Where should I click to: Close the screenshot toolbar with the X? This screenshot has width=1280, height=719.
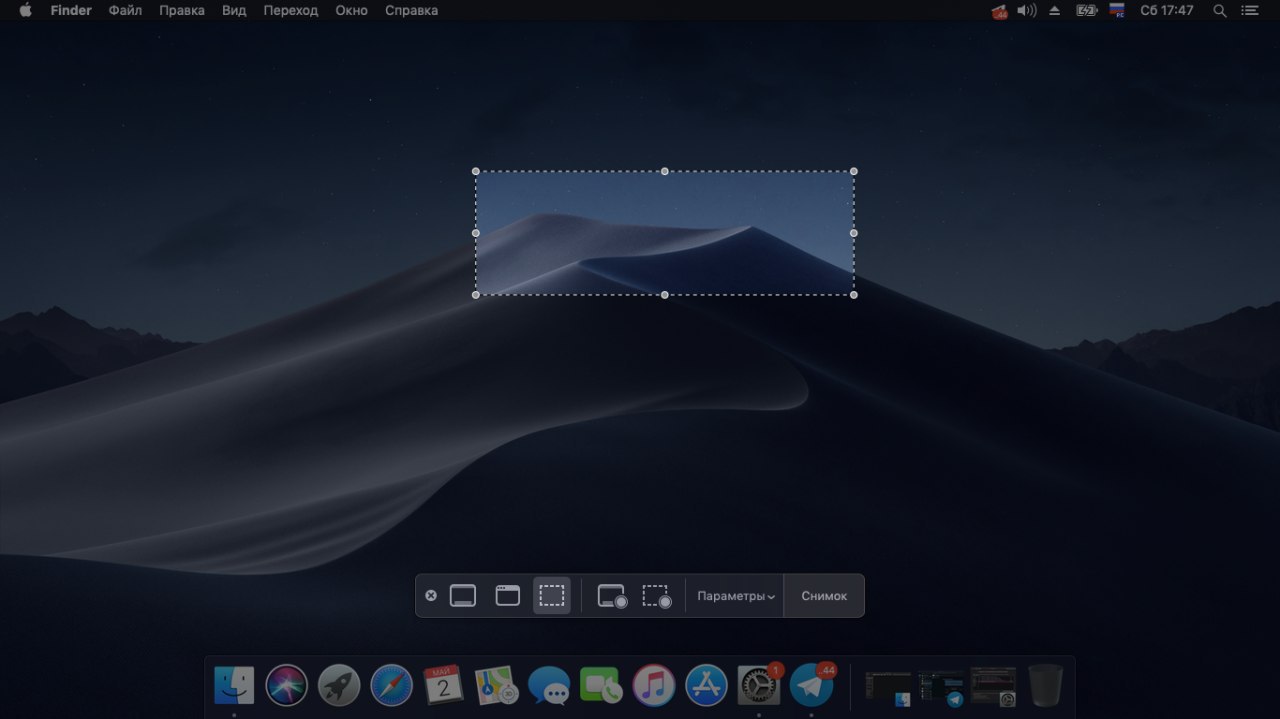point(431,596)
